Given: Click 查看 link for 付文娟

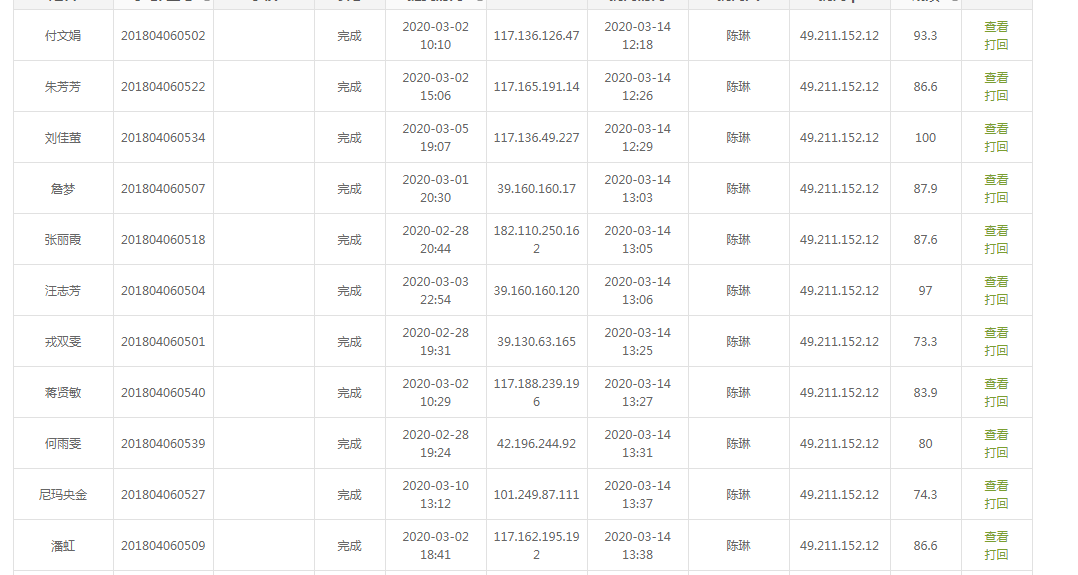Looking at the screenshot, I should 996,27.
